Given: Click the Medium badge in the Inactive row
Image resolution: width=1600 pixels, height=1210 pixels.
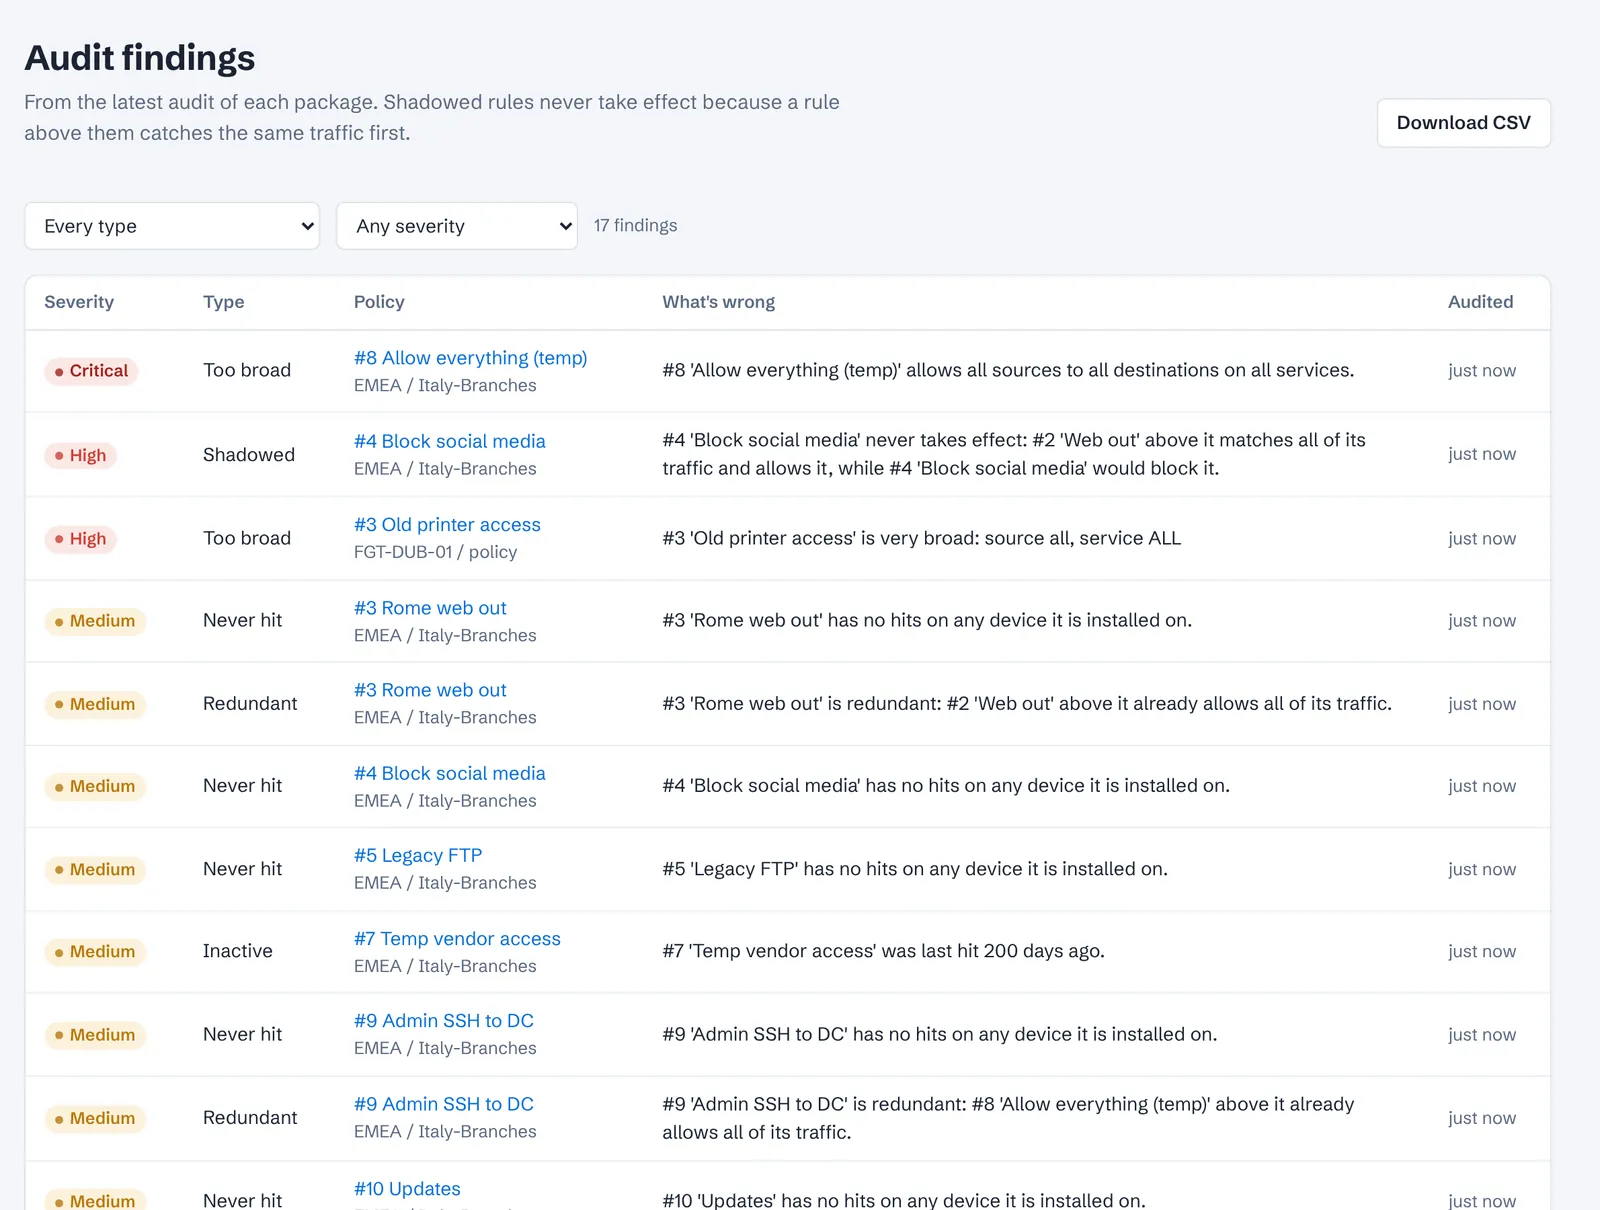Looking at the screenshot, I should (x=95, y=952).
